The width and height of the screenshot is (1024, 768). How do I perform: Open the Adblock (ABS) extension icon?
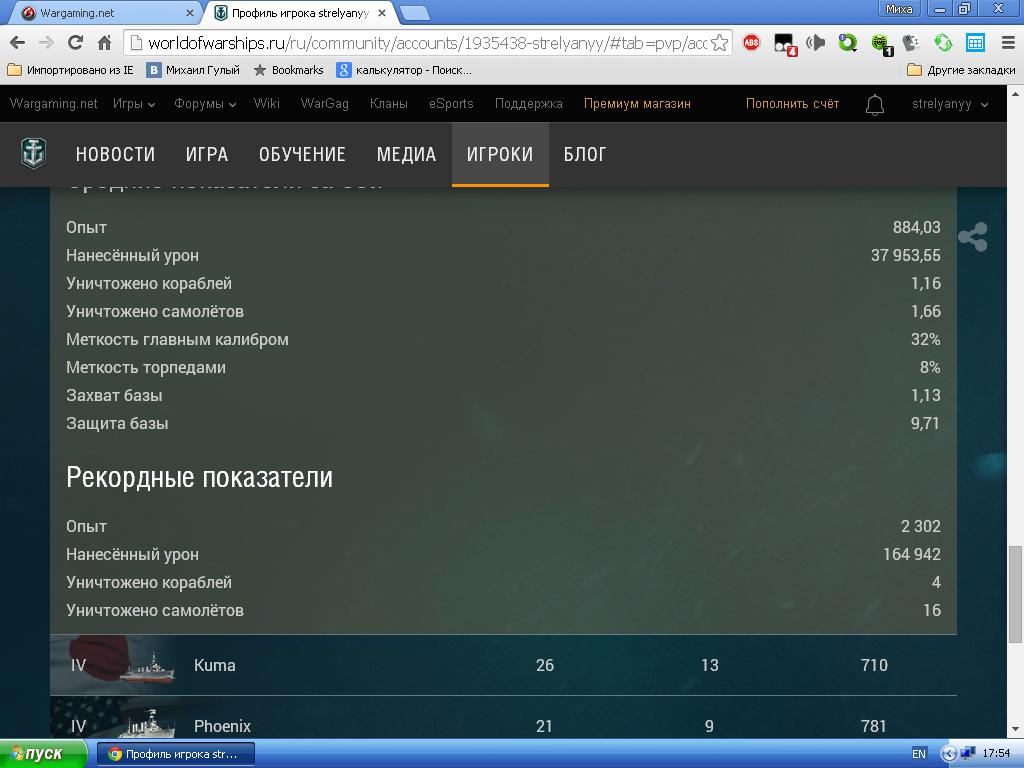(x=751, y=43)
